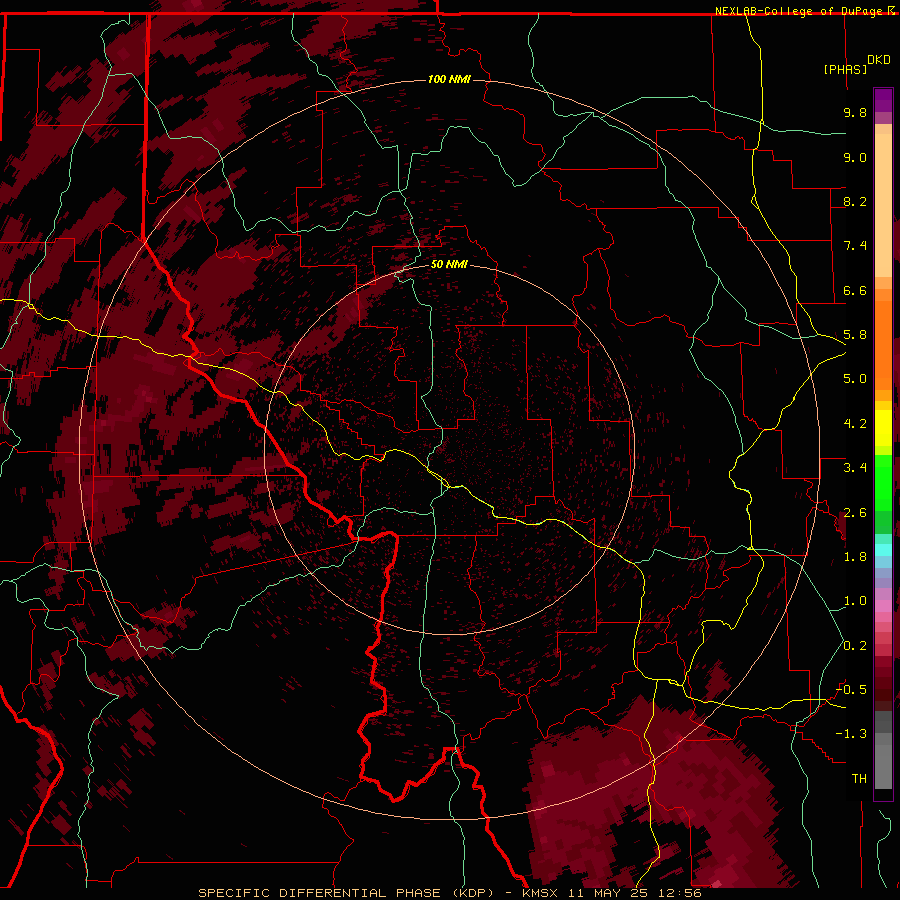Click the yellow segment of the color scale

(883, 428)
